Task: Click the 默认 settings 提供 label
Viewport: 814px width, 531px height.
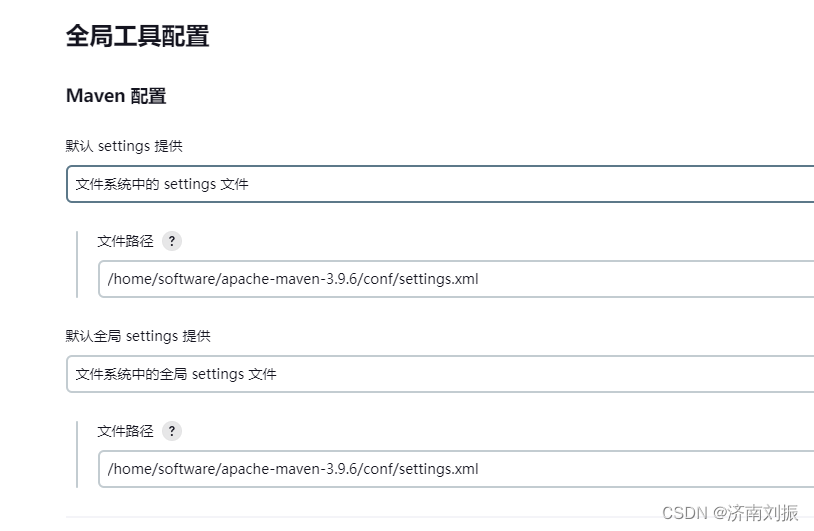Action: point(124,146)
